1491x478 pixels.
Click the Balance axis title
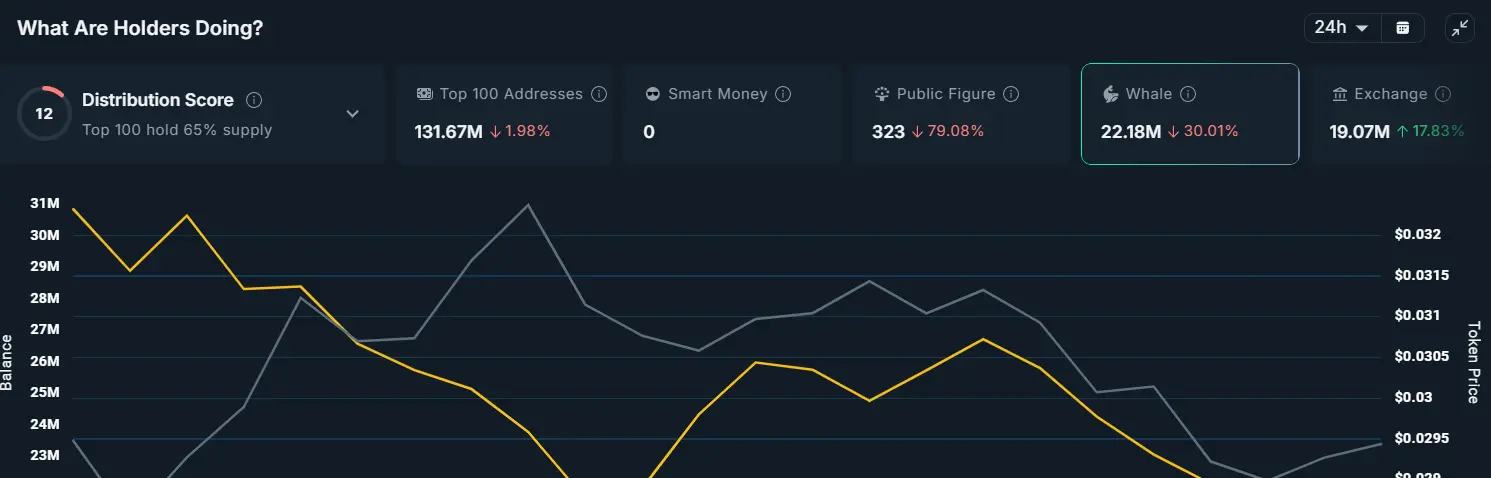8,362
